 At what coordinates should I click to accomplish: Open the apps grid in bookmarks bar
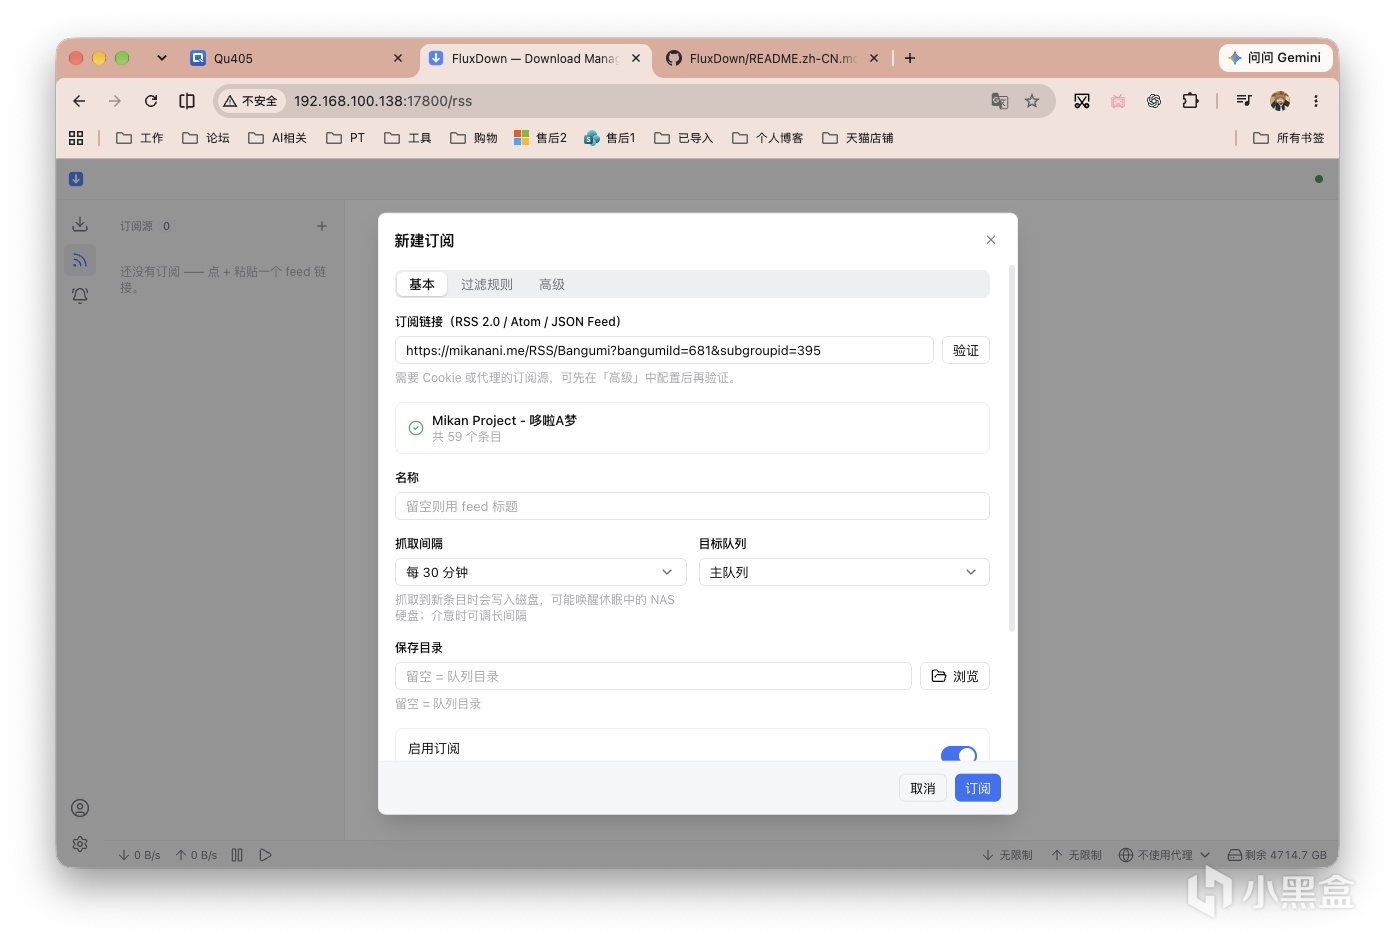click(76, 138)
